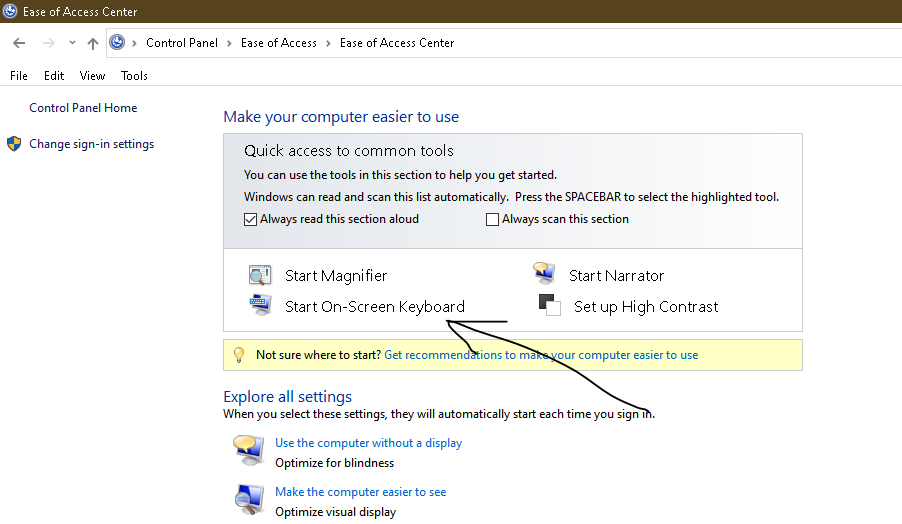Click the Optimize visual display text
Image resolution: width=902 pixels, height=524 pixels.
click(335, 512)
